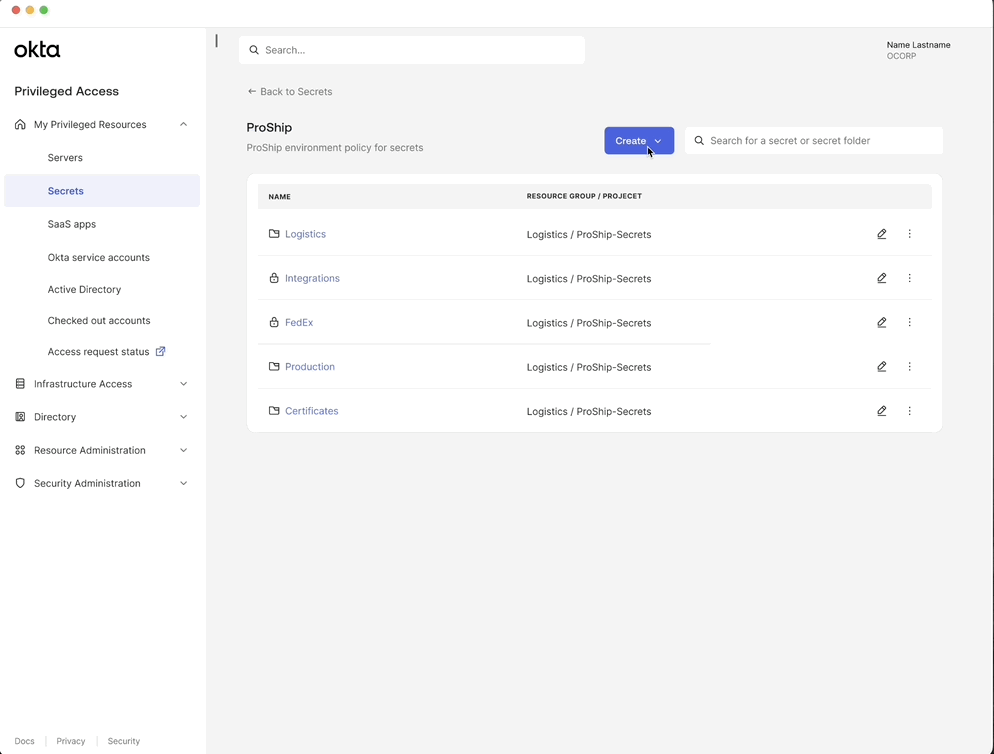Open more options for FedEx row
994x754 pixels.
[909, 323]
